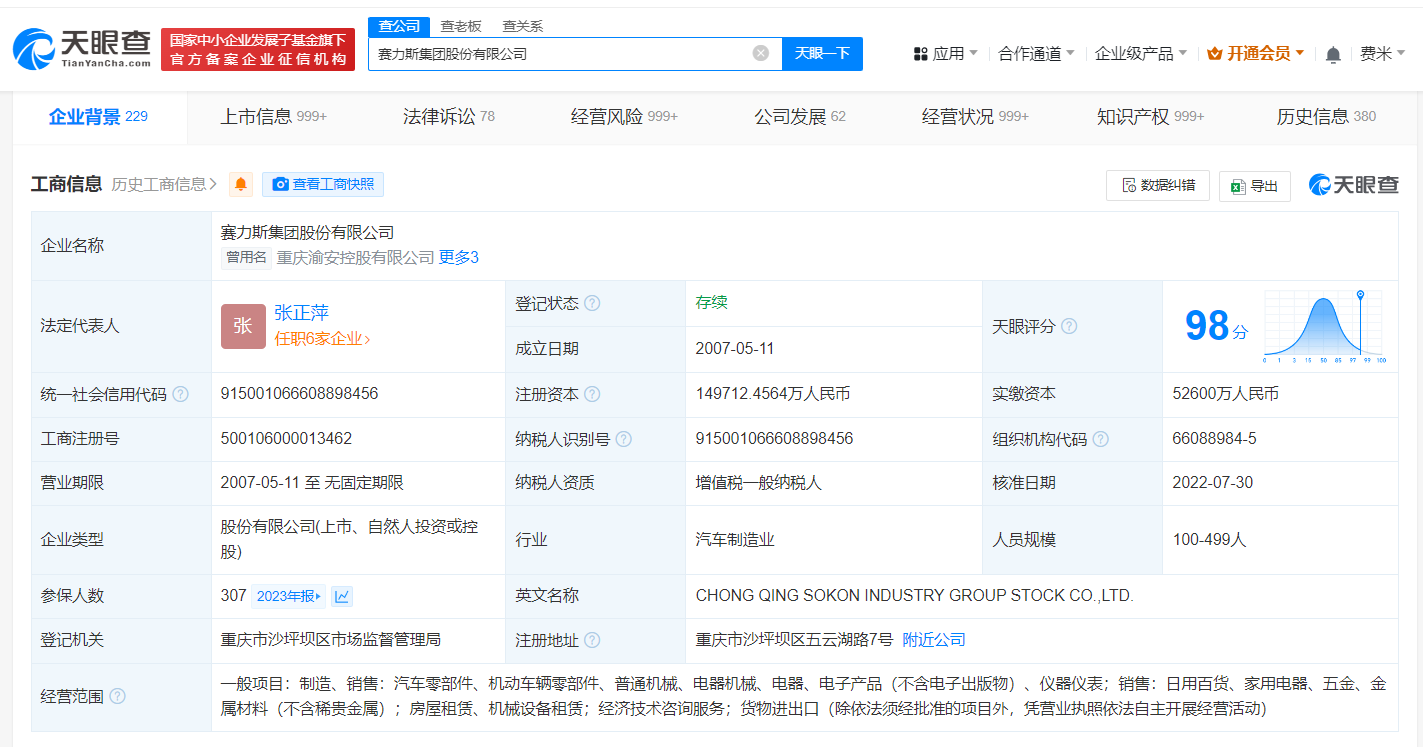
Task: Open the 注册资本 help tooltip question mark
Action: (593, 394)
